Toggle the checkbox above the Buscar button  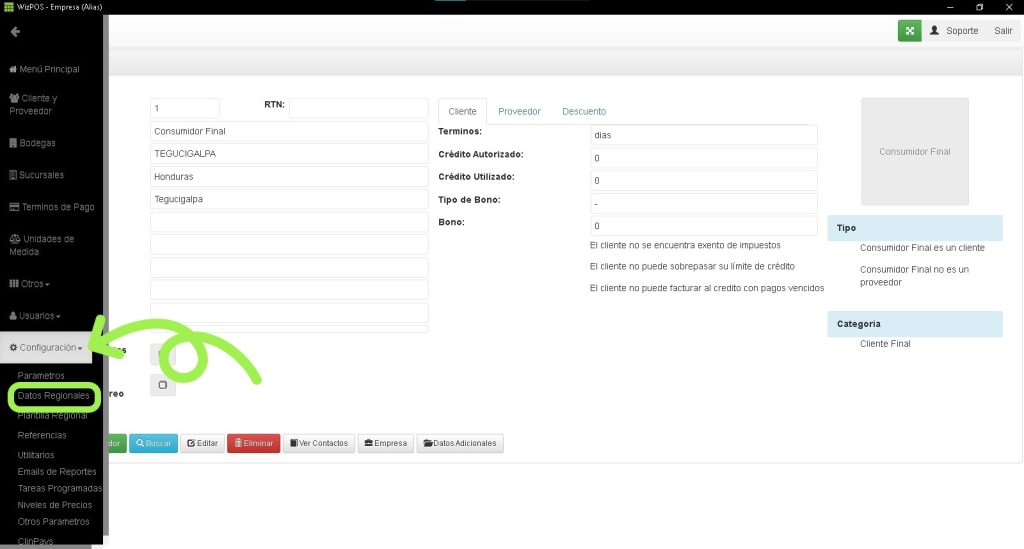(162, 385)
